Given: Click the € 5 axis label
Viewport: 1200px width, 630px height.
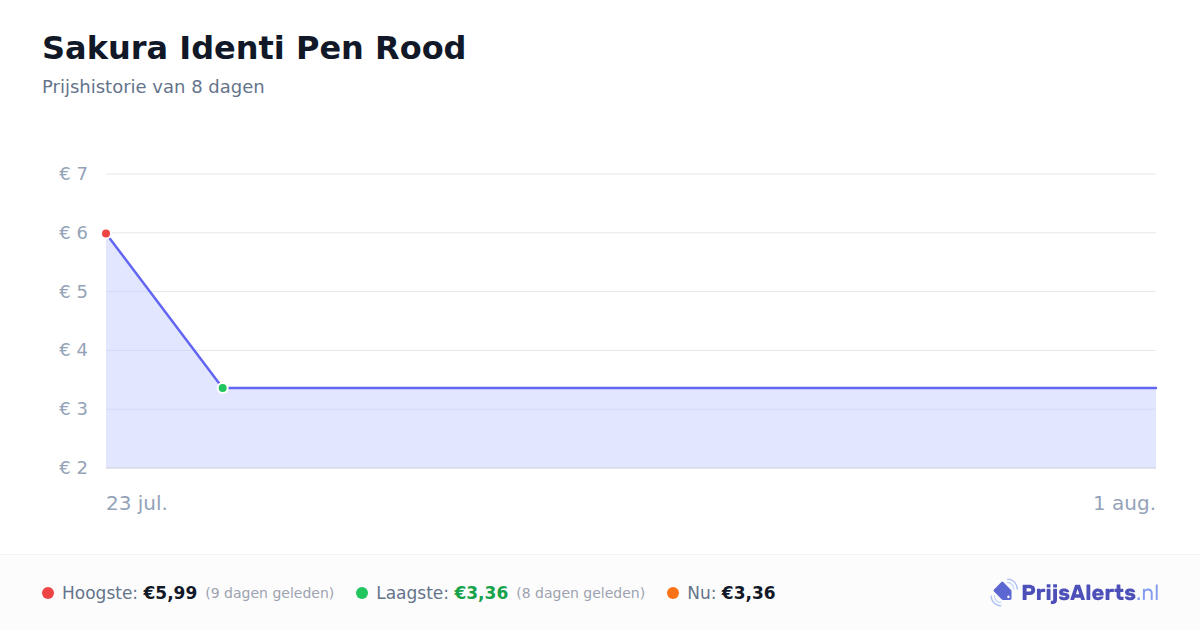Looking at the screenshot, I should coord(73,292).
